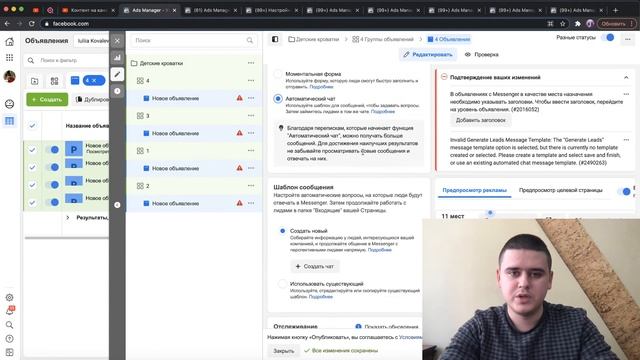Select the Моментальная форма radio option
This screenshot has width=640, height=360.
click(x=278, y=74)
